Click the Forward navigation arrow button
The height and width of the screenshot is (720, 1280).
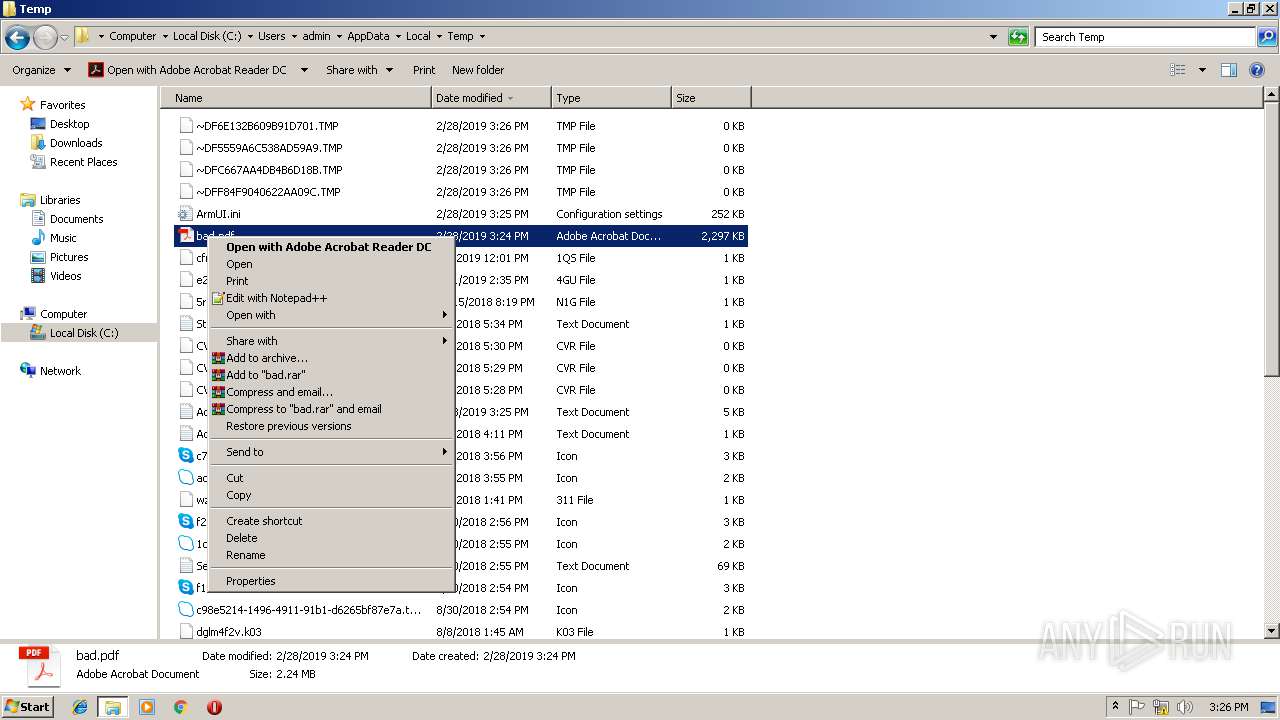tap(45, 38)
